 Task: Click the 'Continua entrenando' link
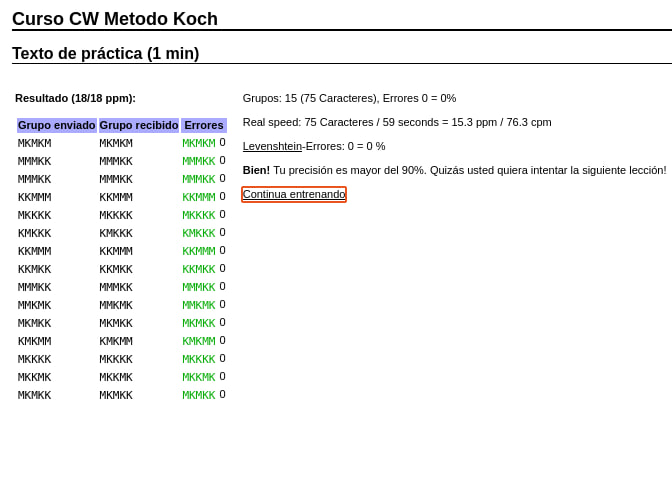point(294,194)
